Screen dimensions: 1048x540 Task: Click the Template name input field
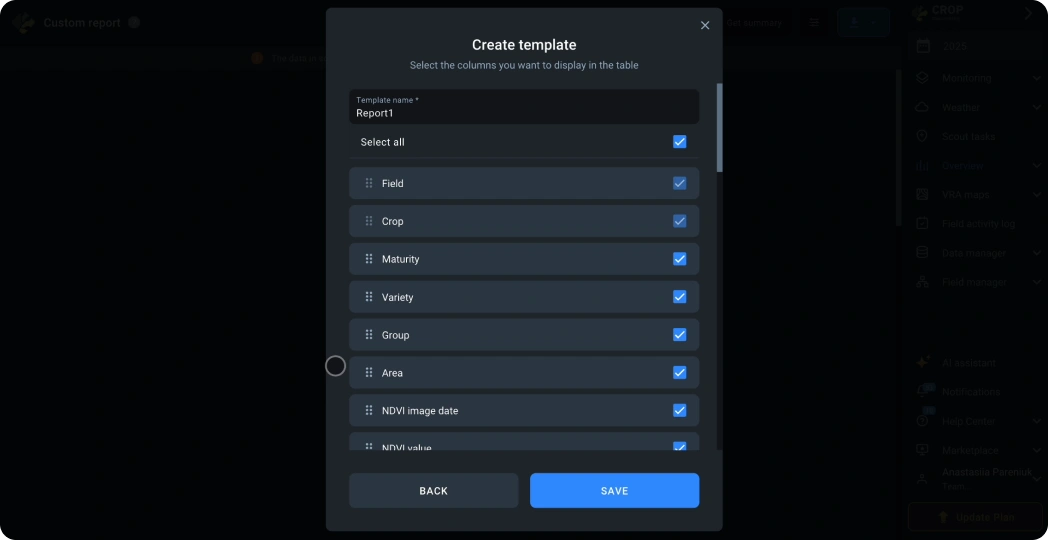(x=524, y=107)
